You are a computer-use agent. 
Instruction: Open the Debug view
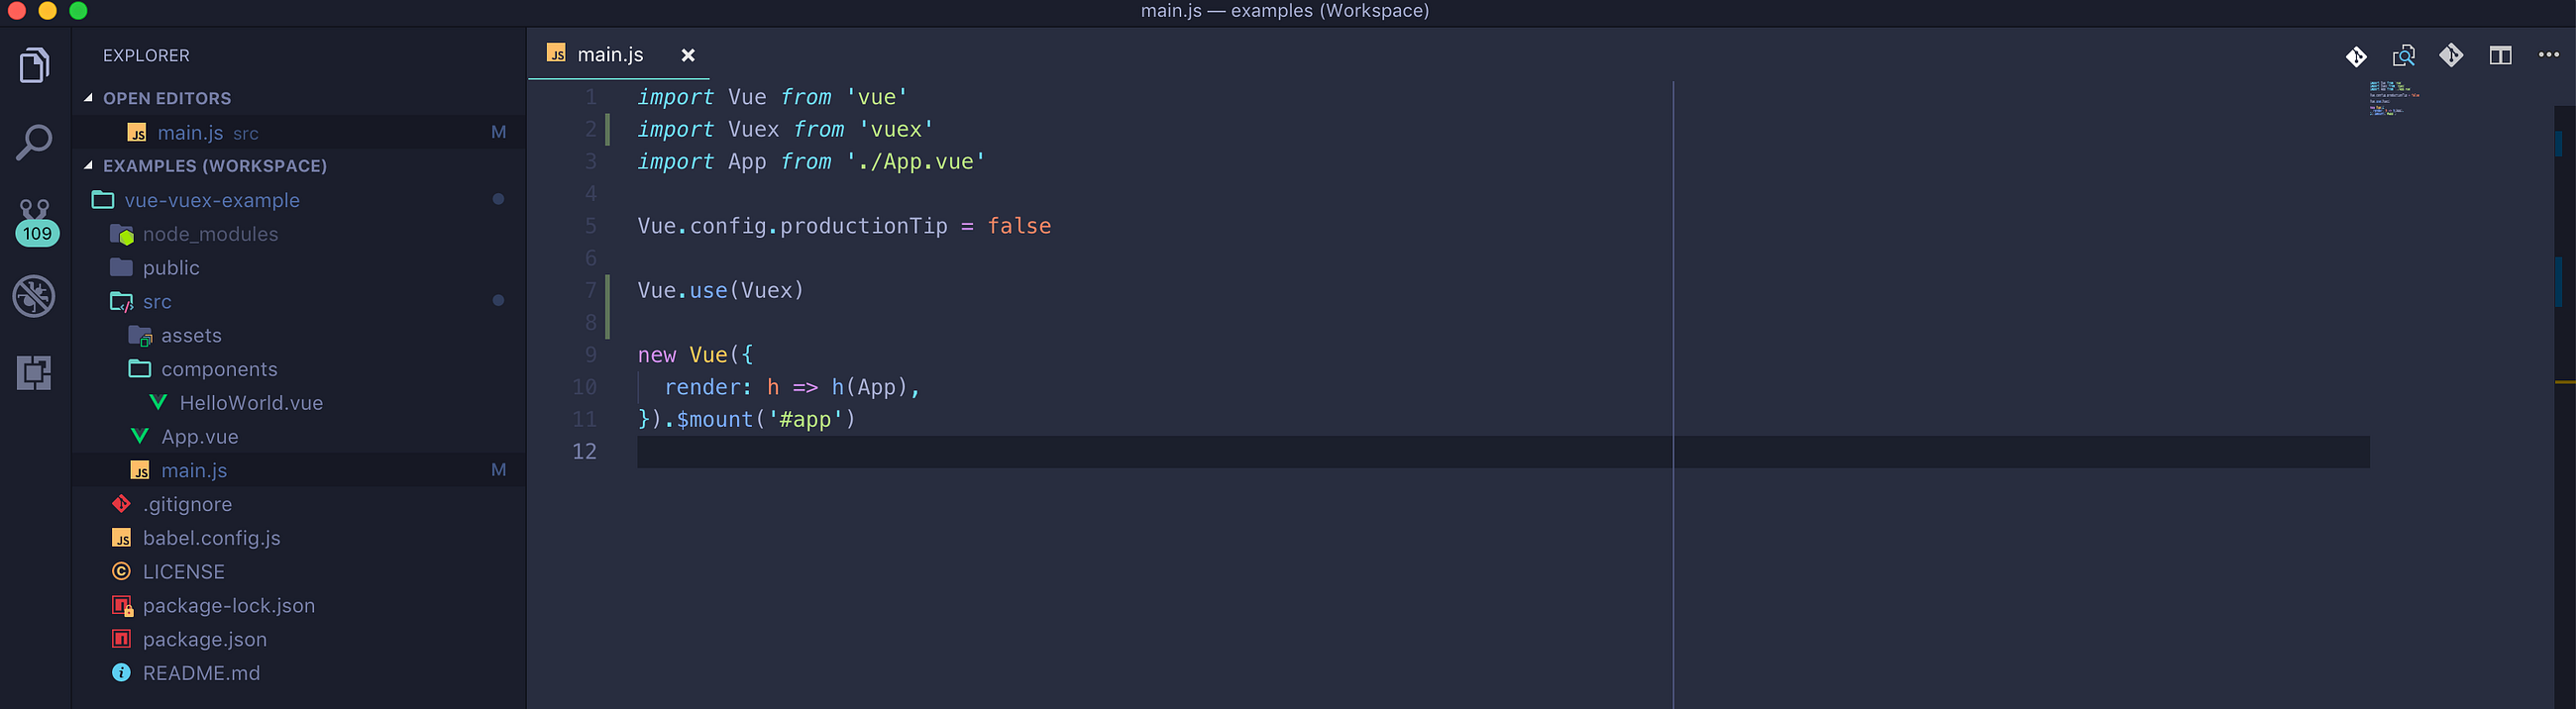pos(35,296)
